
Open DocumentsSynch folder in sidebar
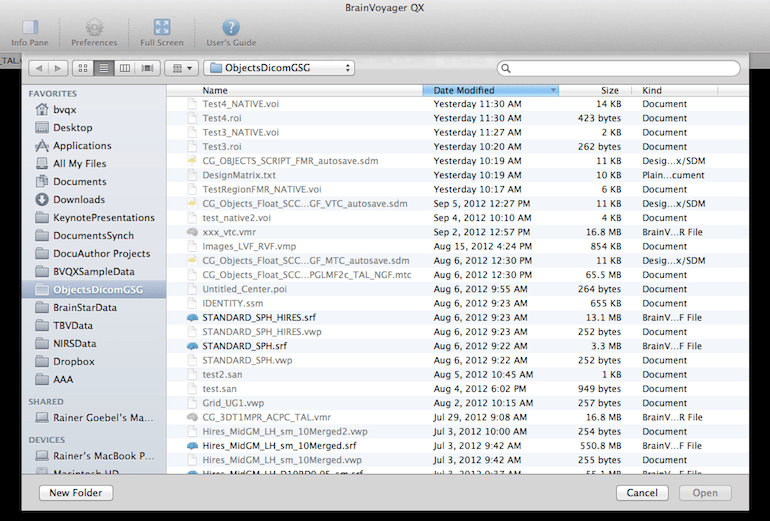[x=93, y=236]
